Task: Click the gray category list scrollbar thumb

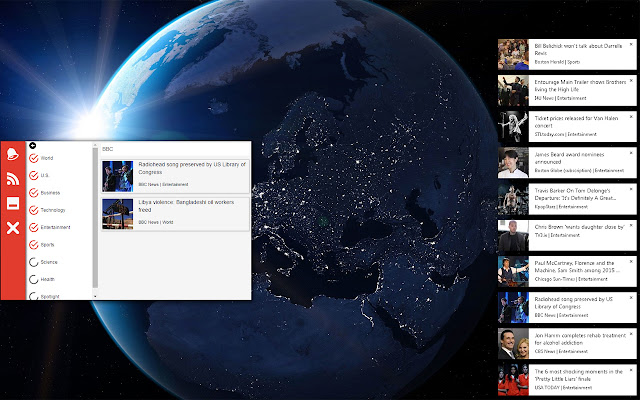Action: [95, 218]
